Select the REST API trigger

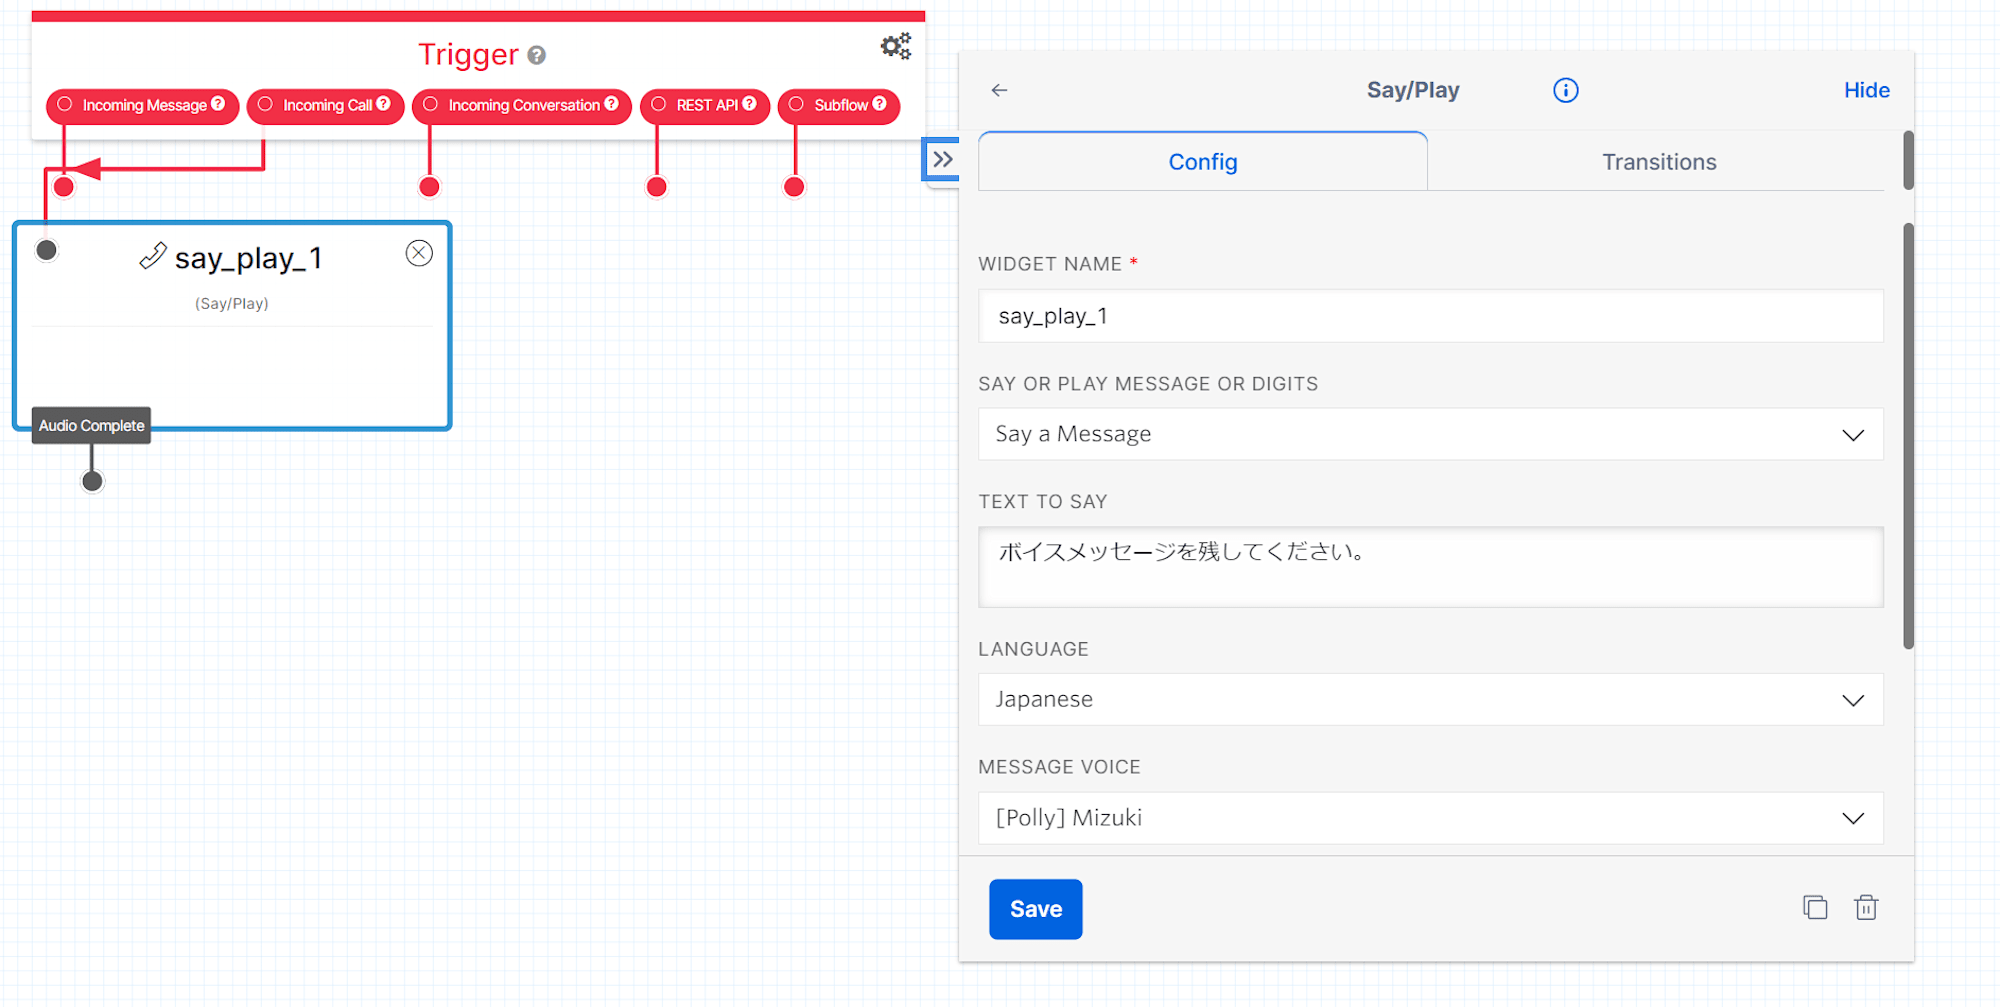(705, 105)
